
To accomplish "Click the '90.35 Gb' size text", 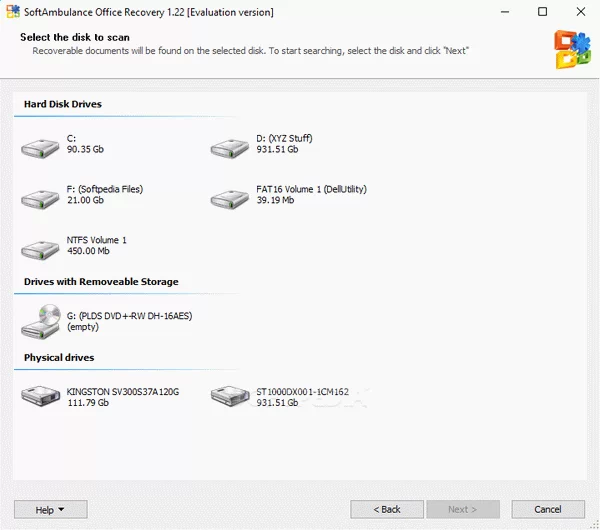I will [x=85, y=149].
